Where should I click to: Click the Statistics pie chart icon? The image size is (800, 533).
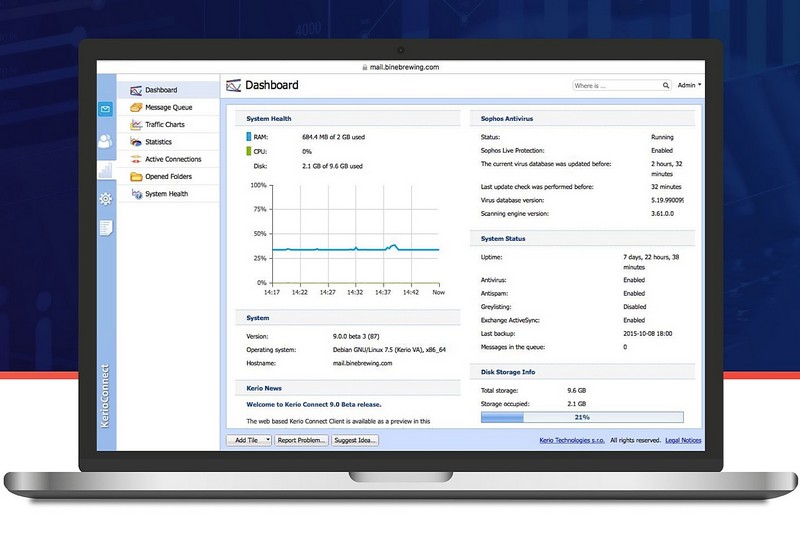[x=136, y=142]
